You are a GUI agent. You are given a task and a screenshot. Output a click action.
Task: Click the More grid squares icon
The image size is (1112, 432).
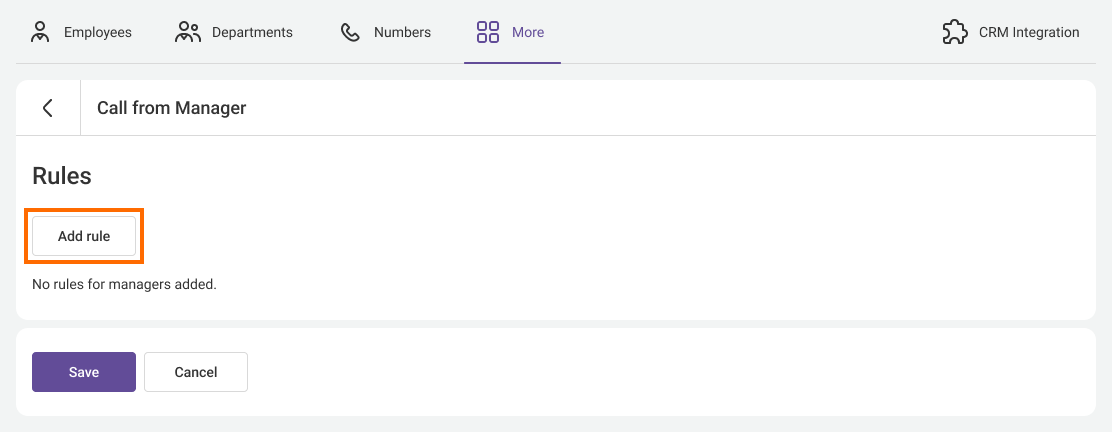coord(488,32)
